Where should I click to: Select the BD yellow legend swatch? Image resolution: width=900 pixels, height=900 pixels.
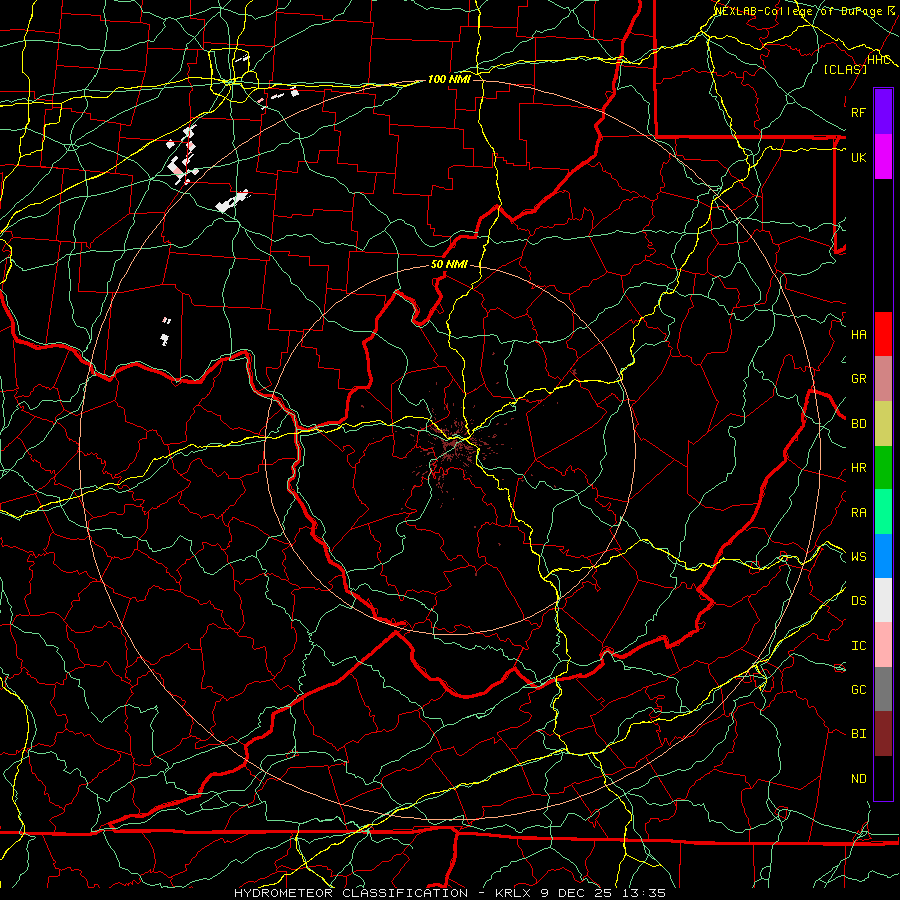point(883,424)
